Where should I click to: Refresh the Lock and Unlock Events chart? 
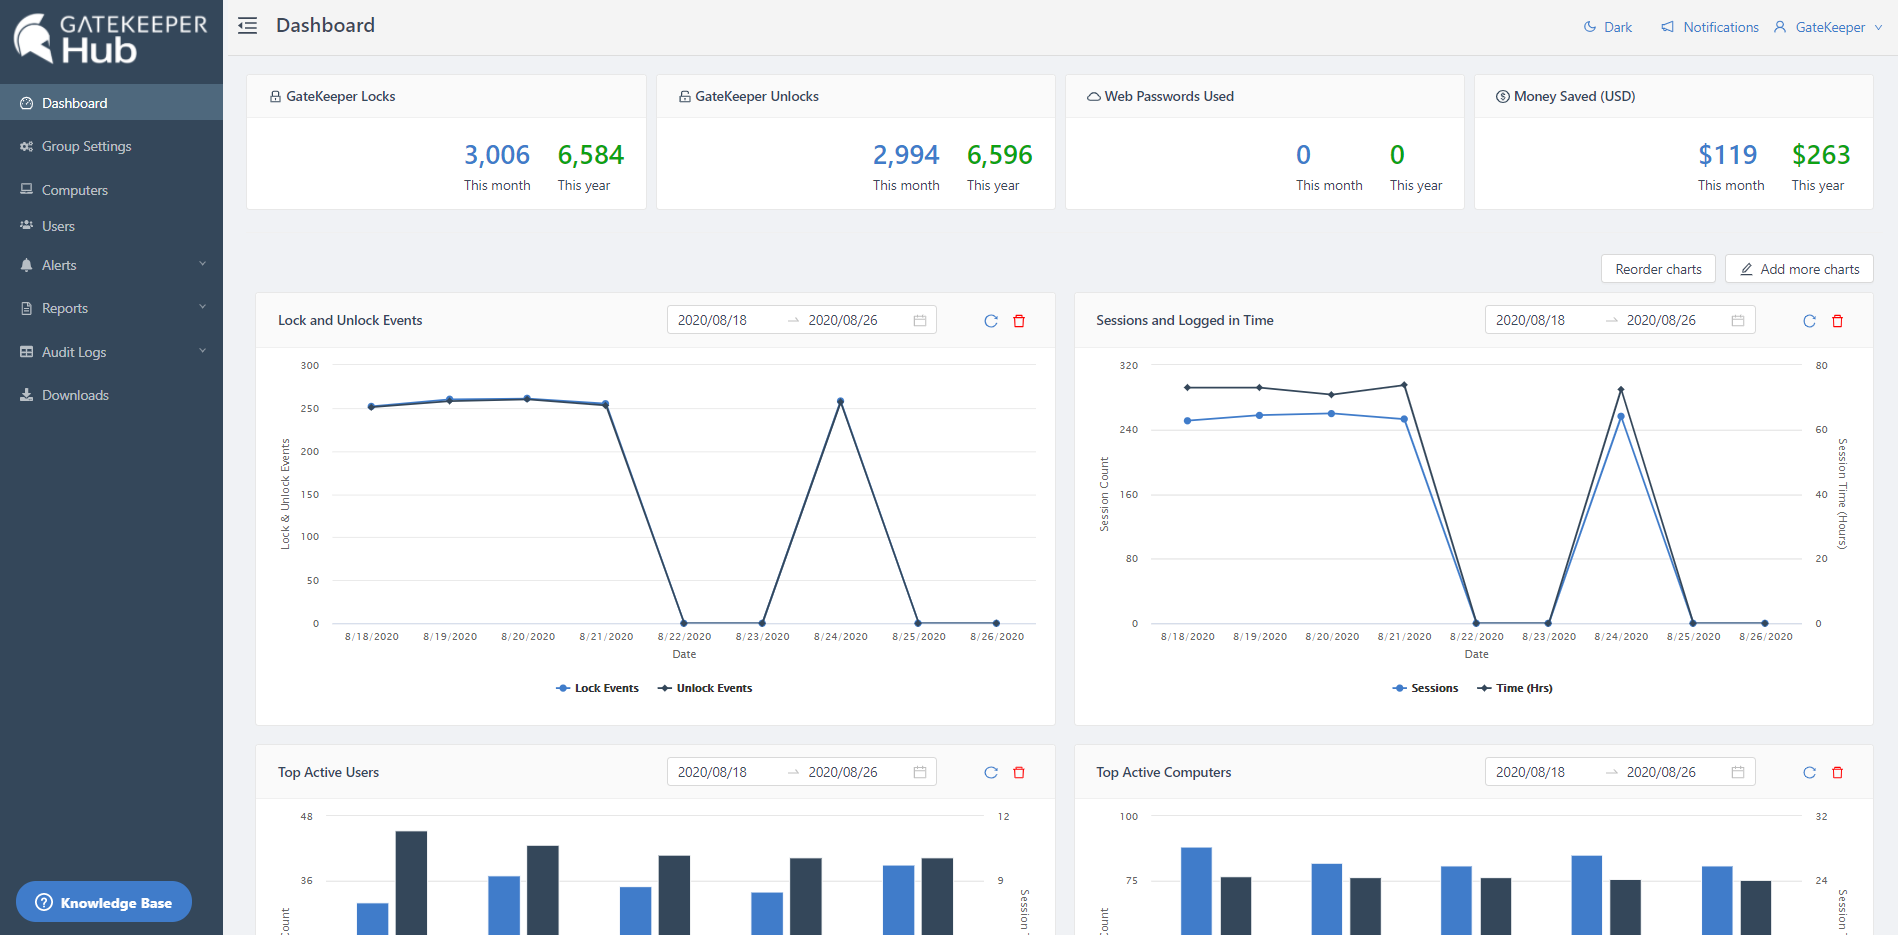click(x=991, y=321)
